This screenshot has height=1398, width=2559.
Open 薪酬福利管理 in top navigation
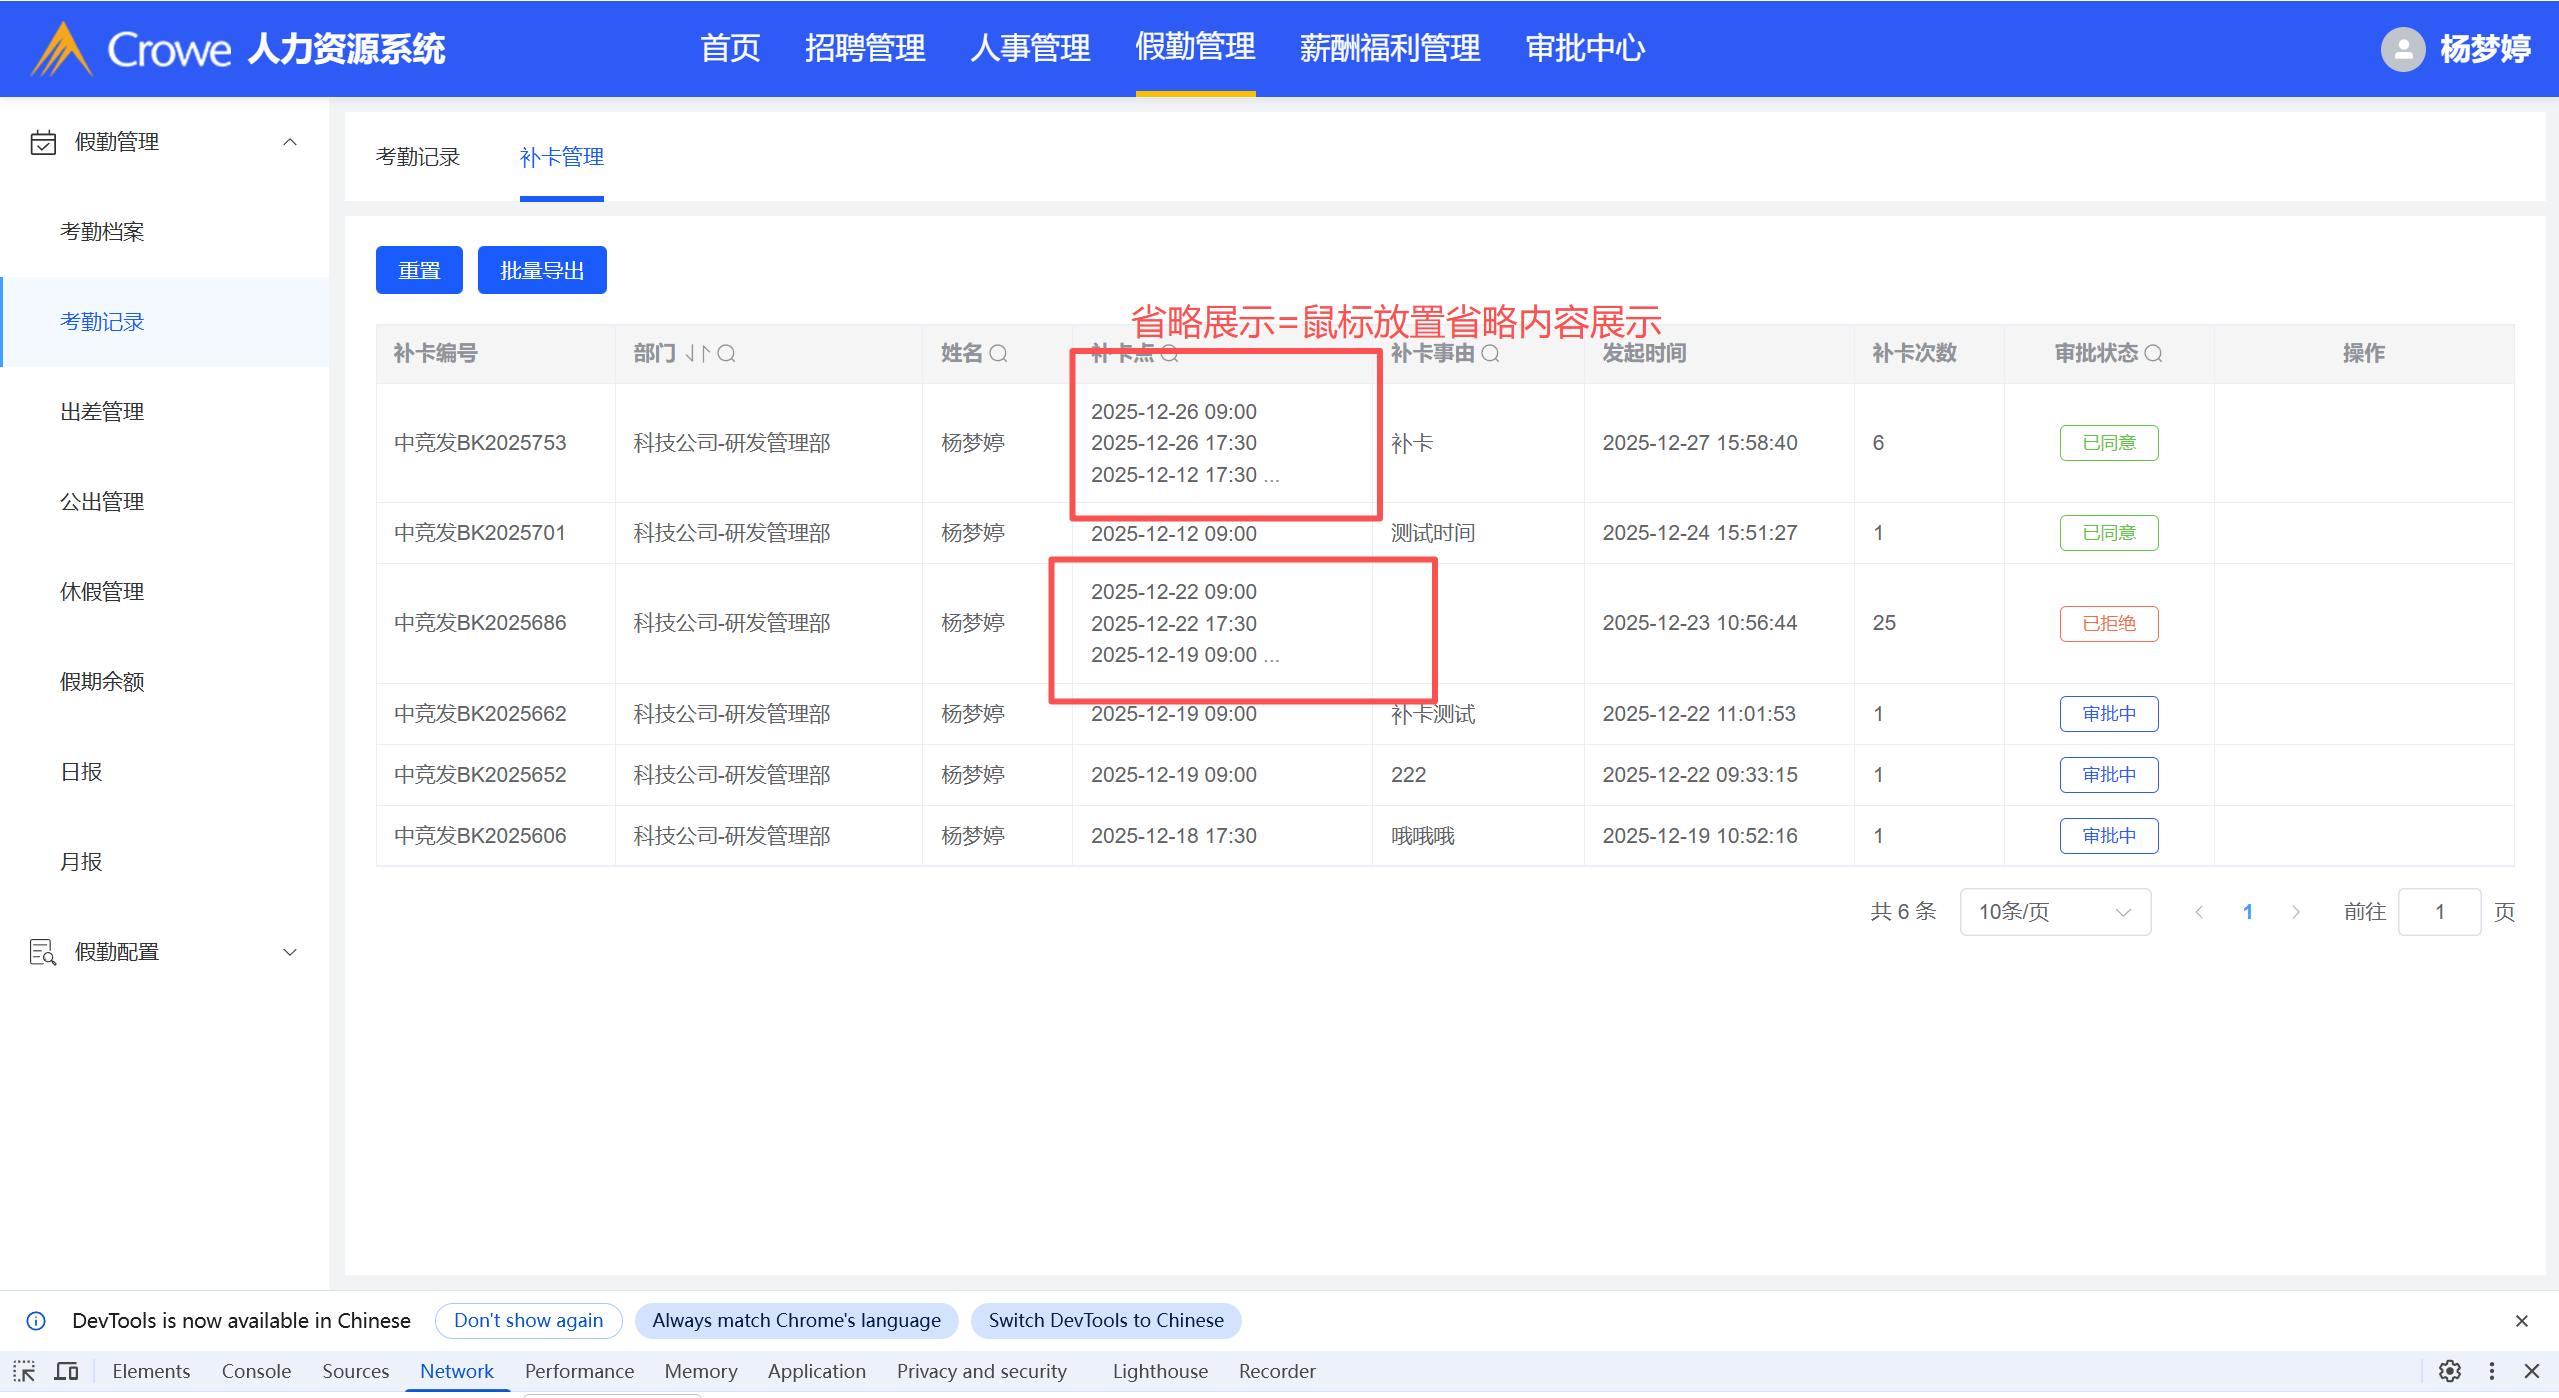click(x=1389, y=48)
